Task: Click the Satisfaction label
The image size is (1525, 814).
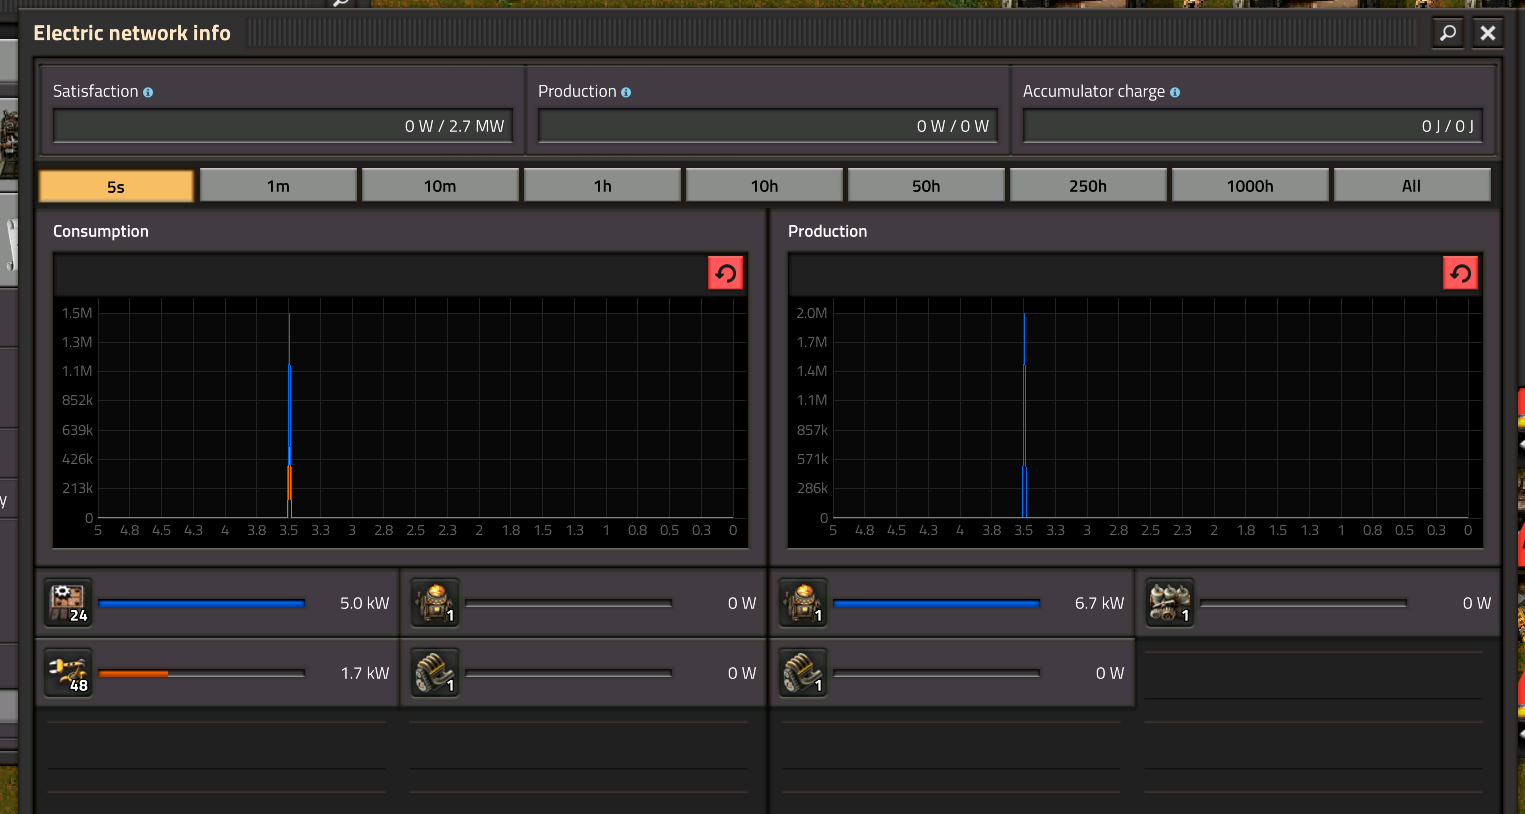Action: click(x=95, y=91)
